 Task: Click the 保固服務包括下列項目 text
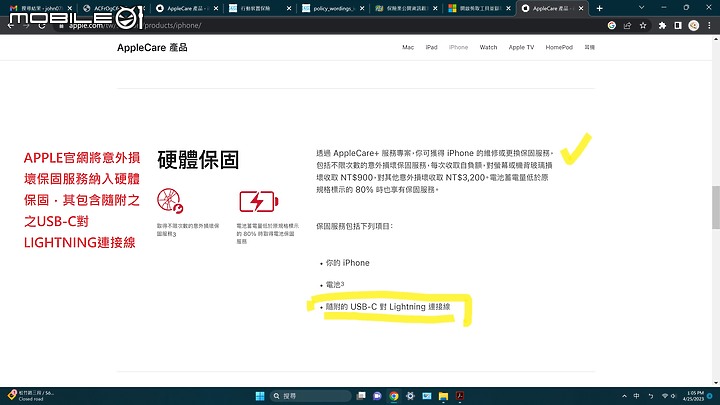[354, 226]
